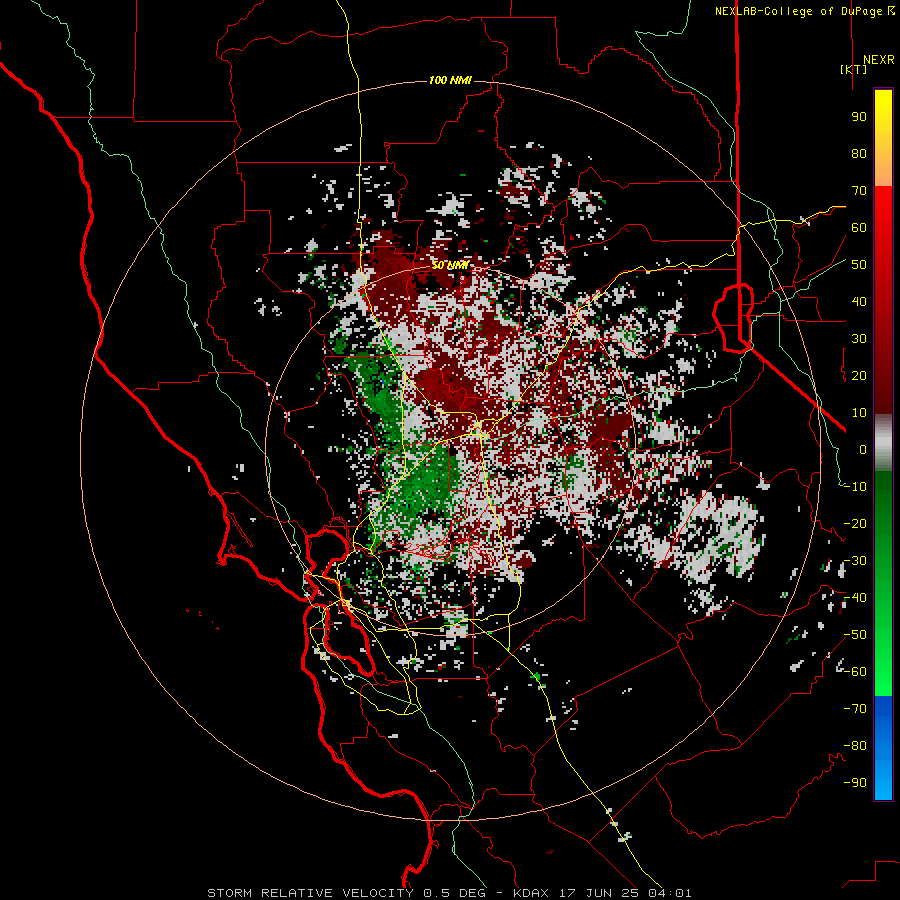Click the 20 value on the velocity scale
The image size is (900, 900).
[x=859, y=376]
